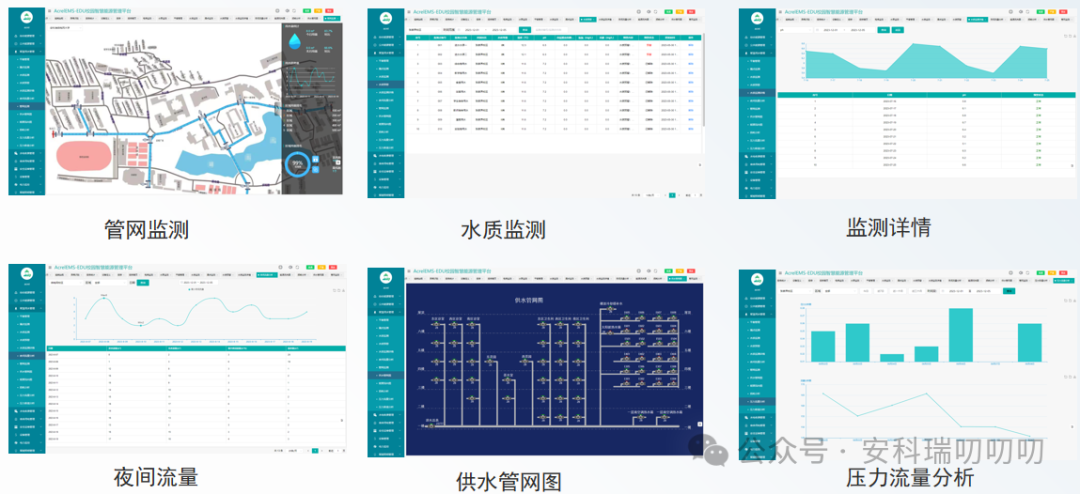Click the teal query button in 水质监测 filter bar
This screenshot has height=494, width=1080.
525,30
